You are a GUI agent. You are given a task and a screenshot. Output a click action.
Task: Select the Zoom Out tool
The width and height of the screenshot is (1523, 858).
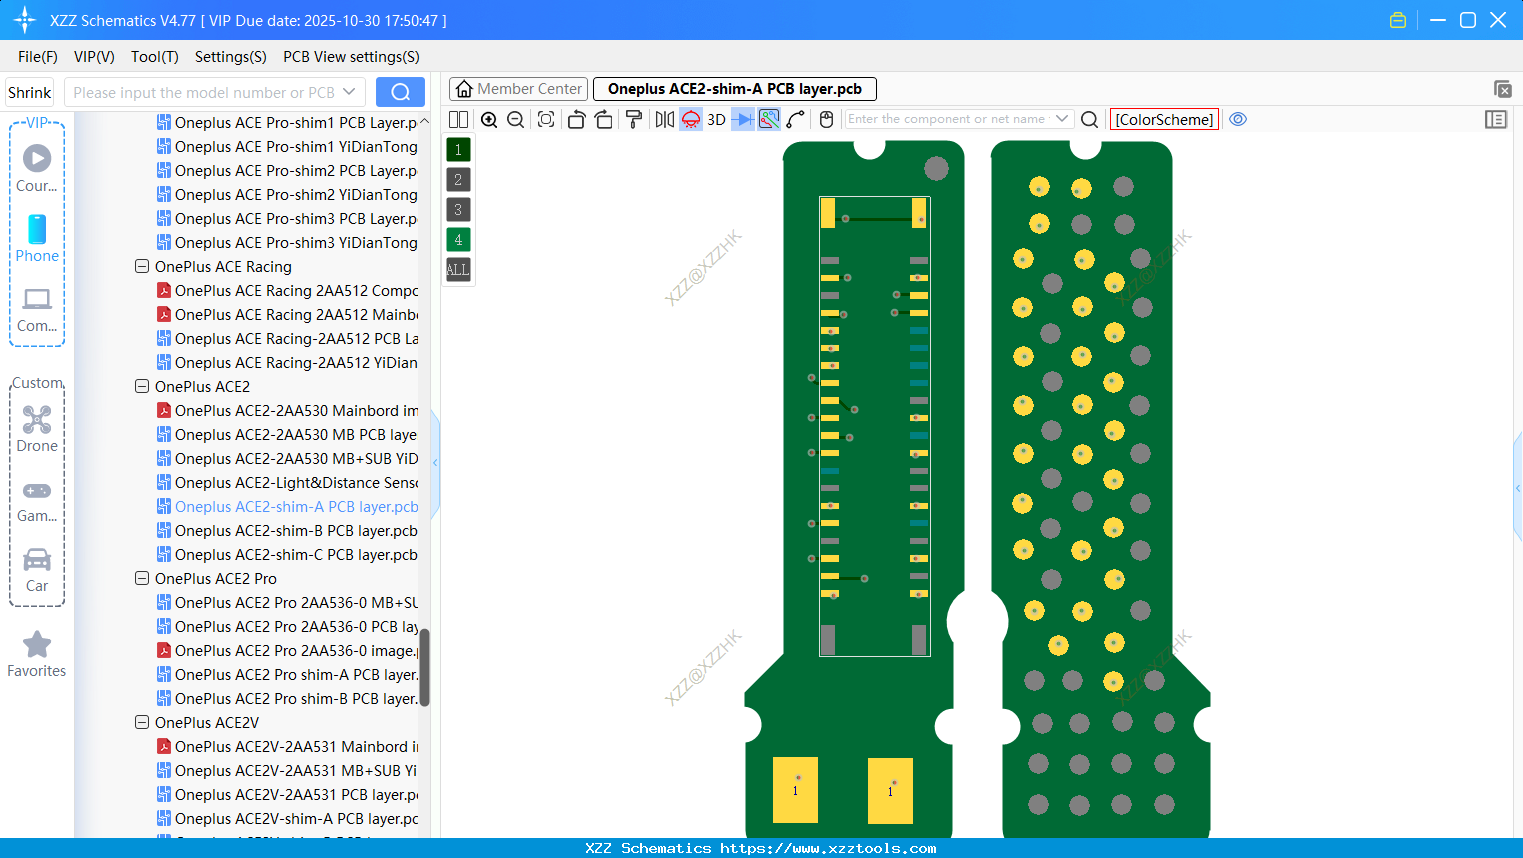[x=515, y=119]
